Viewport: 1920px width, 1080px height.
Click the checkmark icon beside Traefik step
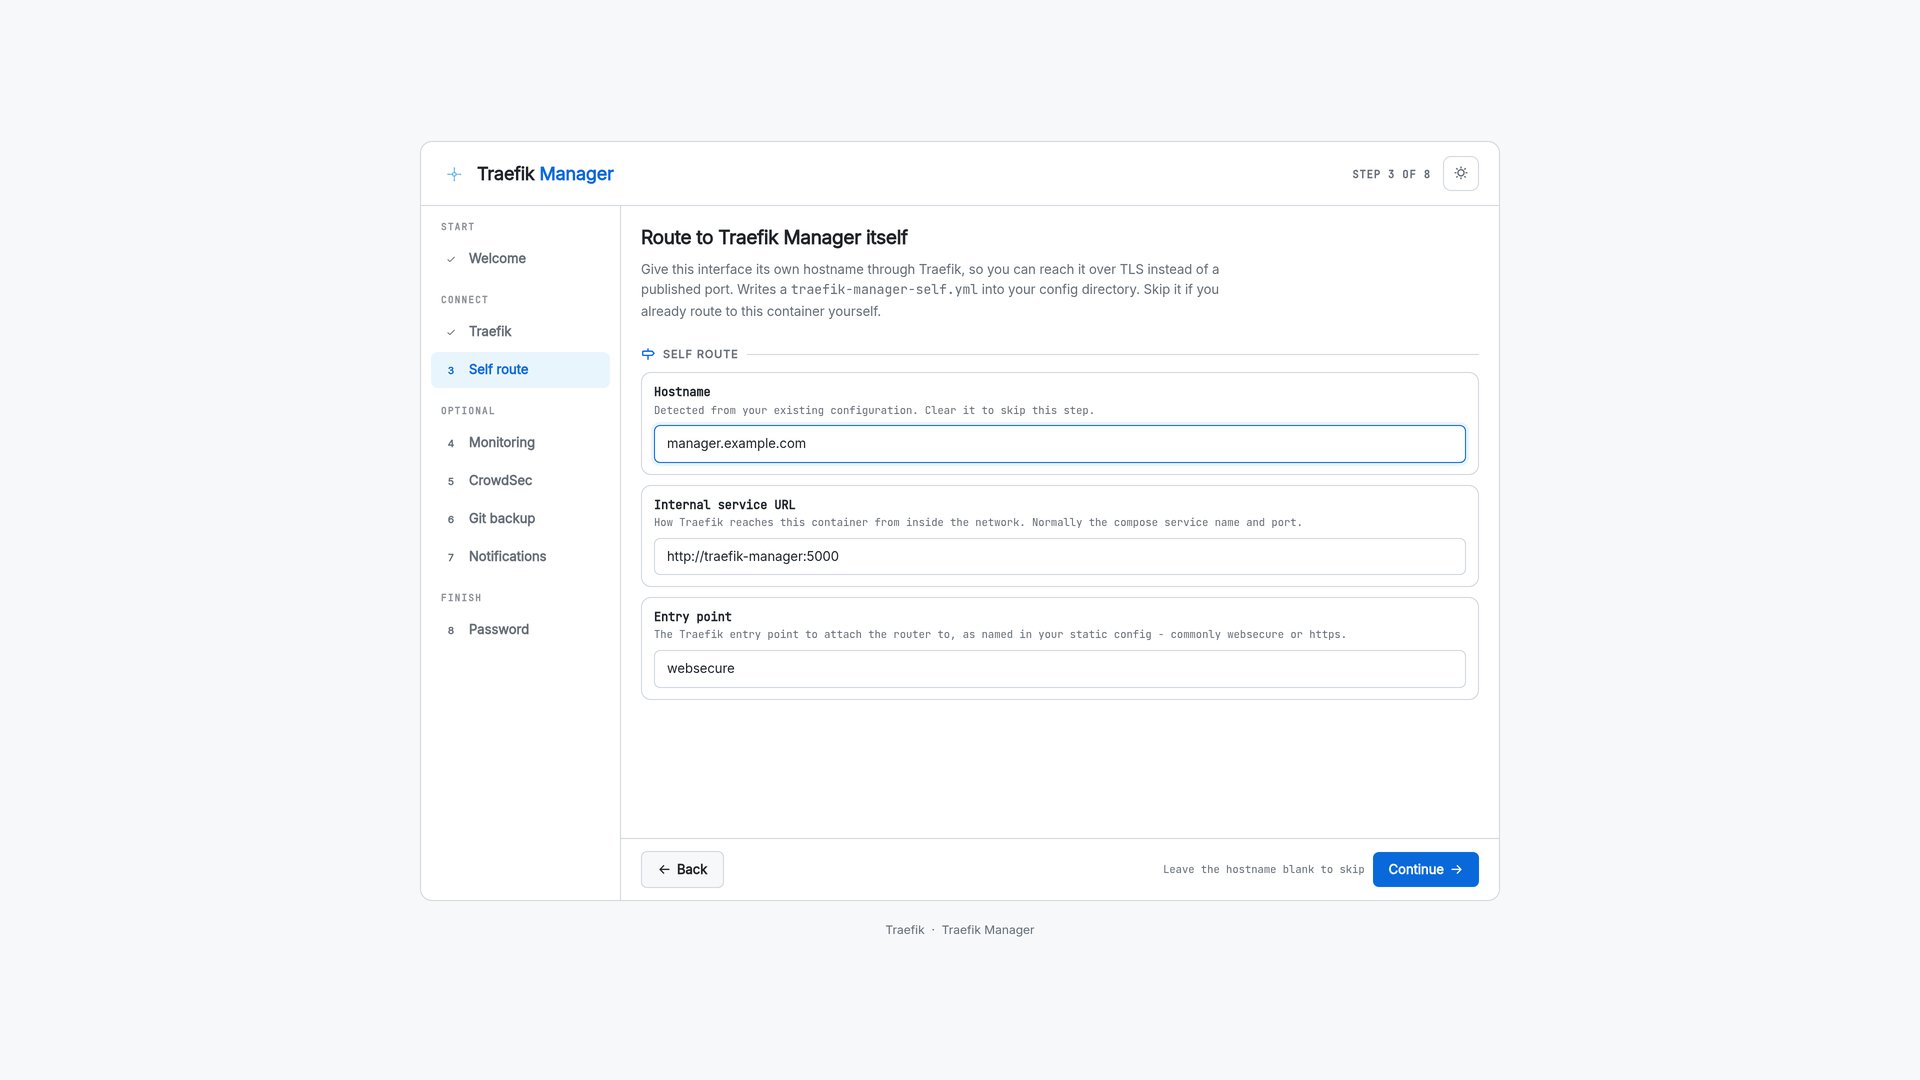451,332
